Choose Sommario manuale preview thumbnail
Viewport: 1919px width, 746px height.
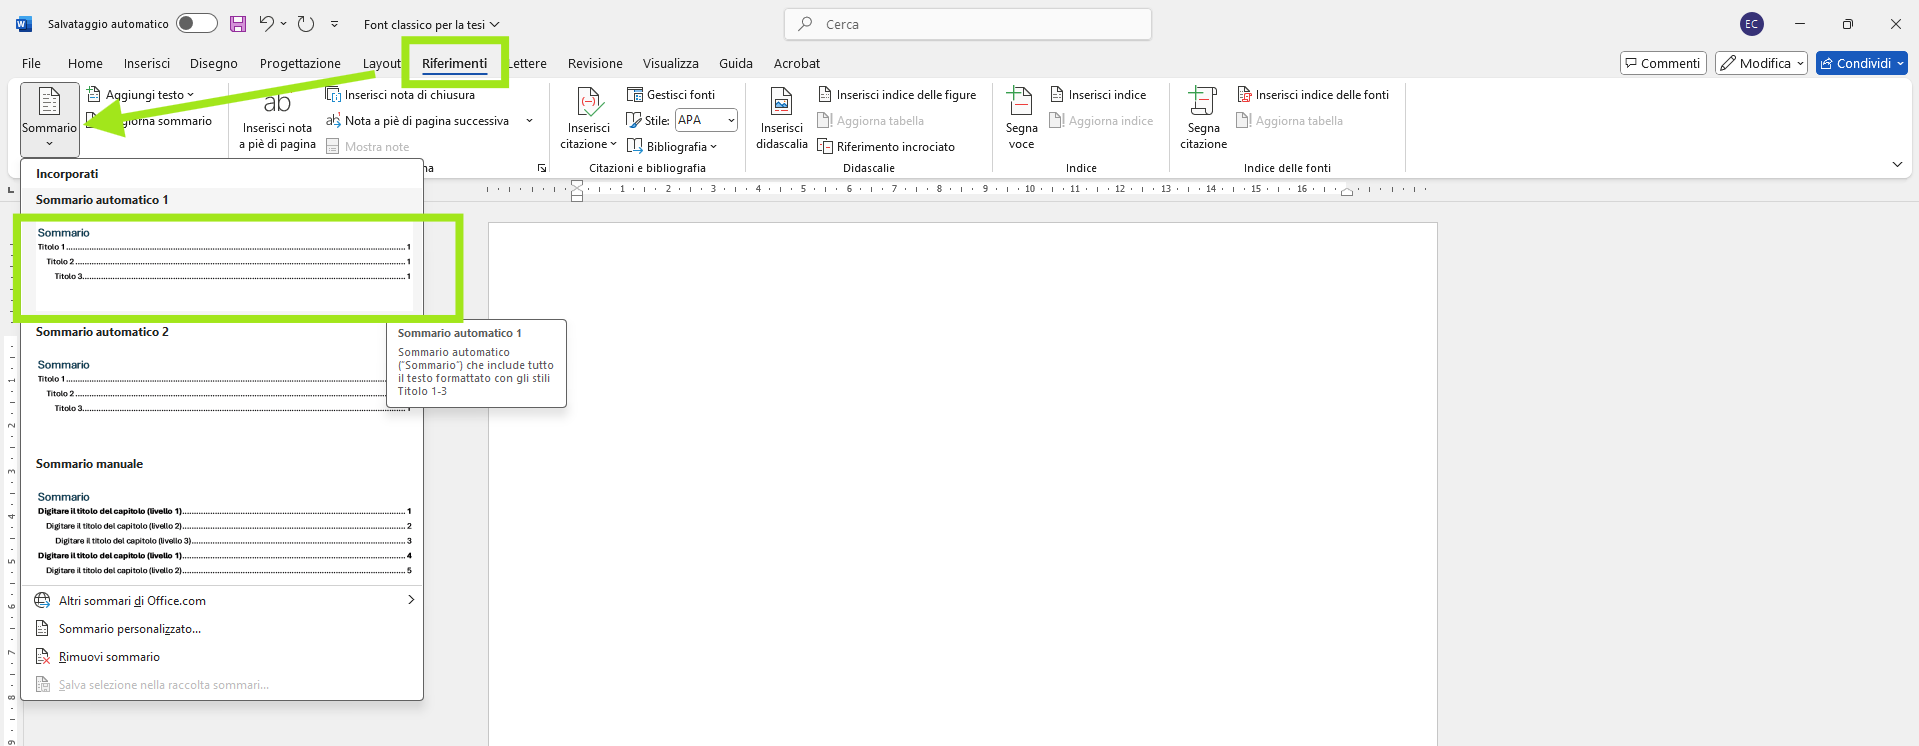click(x=224, y=532)
